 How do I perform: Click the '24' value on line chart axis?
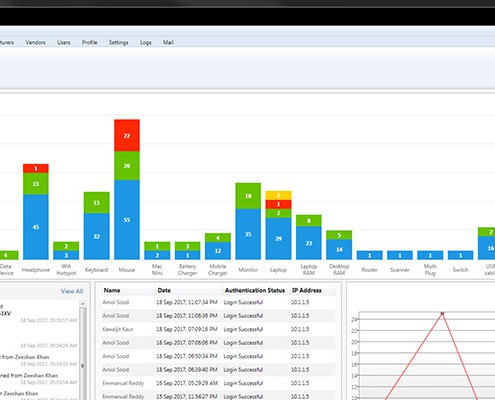click(354, 319)
